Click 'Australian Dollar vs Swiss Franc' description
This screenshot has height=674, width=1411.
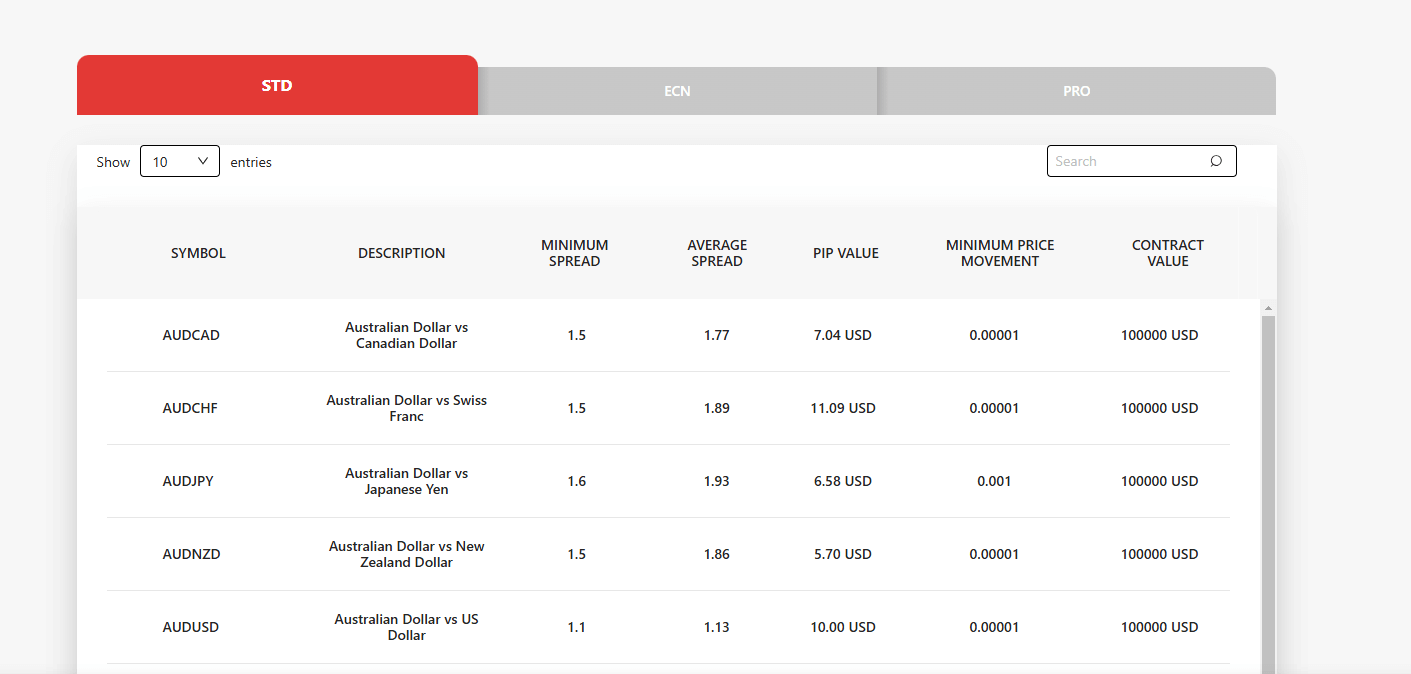coord(406,408)
